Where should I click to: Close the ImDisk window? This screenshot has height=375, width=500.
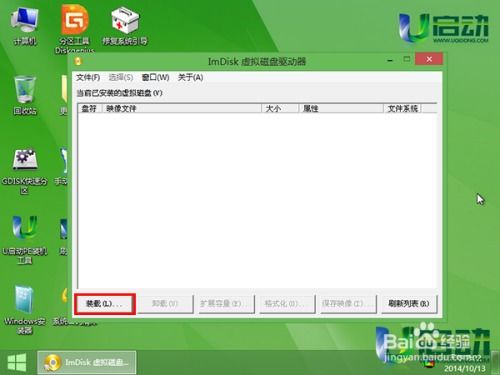pyautogui.click(x=429, y=59)
